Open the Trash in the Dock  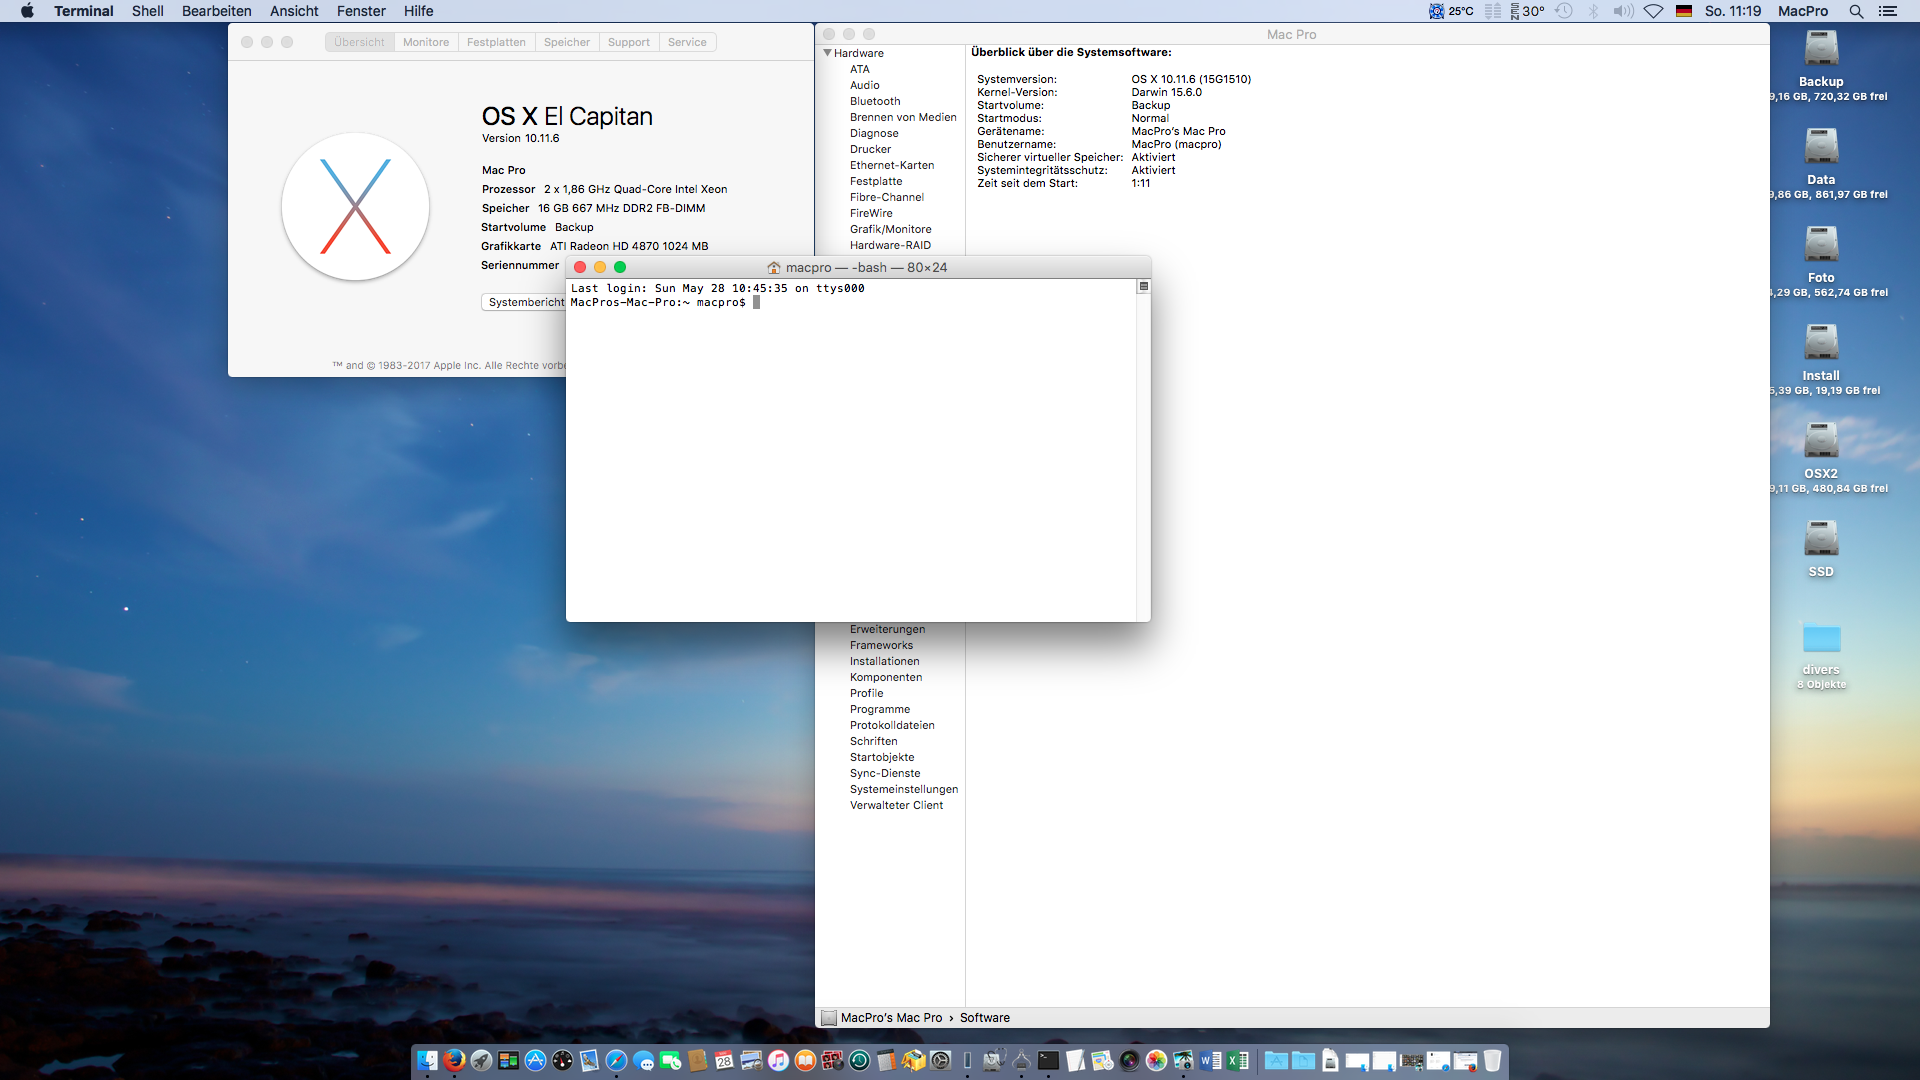1492,1060
